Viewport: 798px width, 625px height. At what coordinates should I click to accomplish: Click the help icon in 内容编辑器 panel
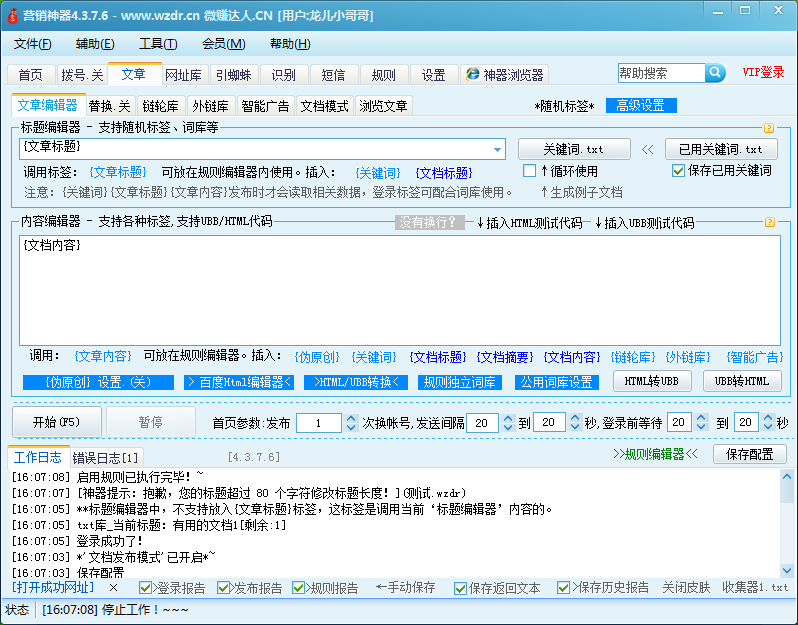click(x=769, y=223)
